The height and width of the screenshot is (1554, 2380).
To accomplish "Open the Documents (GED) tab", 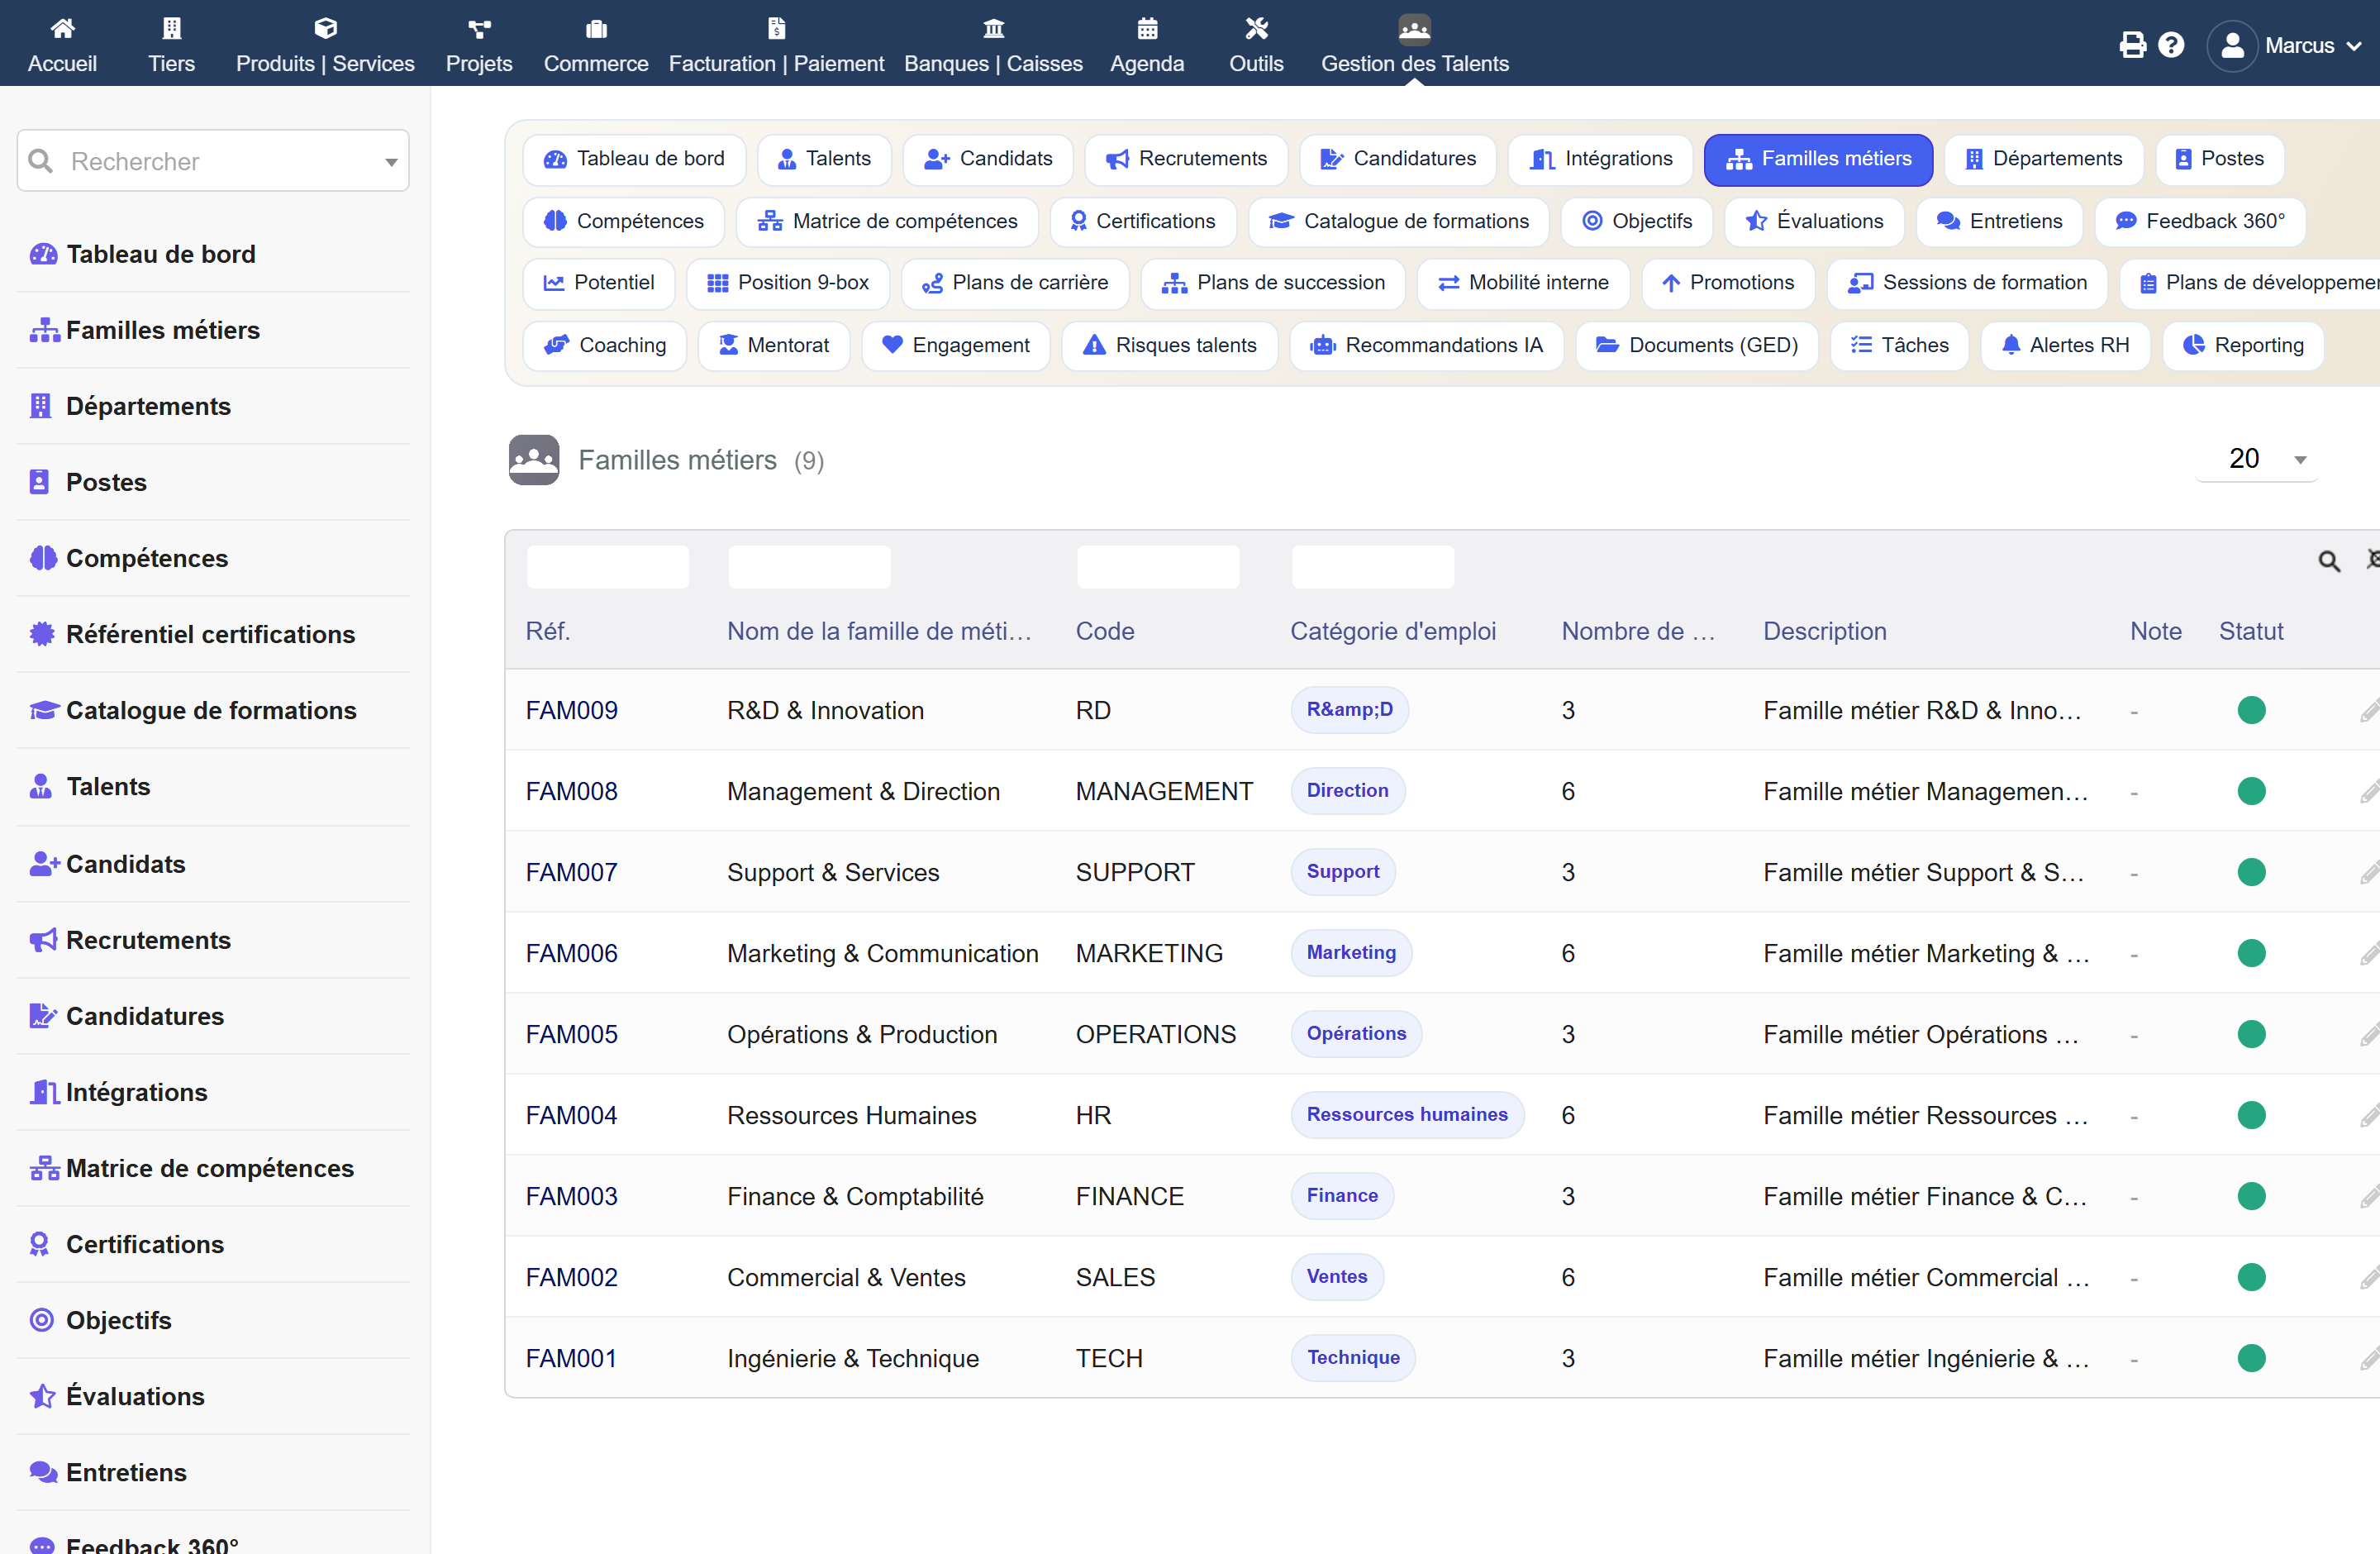I will pyautogui.click(x=1697, y=346).
